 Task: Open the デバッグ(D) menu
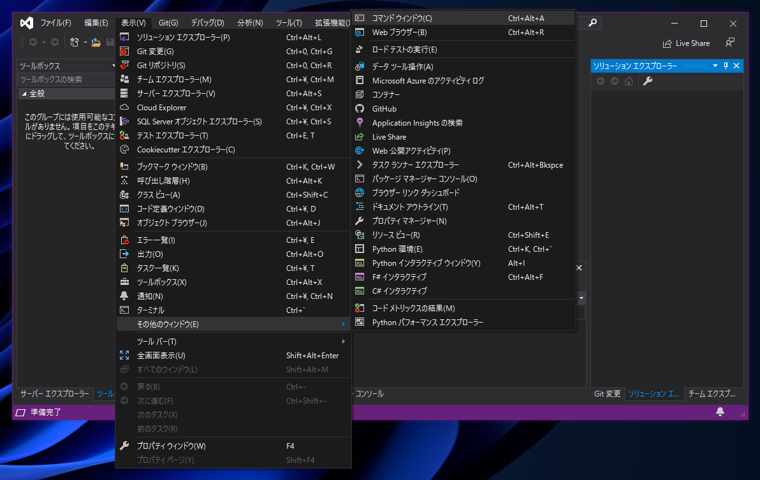click(207, 23)
